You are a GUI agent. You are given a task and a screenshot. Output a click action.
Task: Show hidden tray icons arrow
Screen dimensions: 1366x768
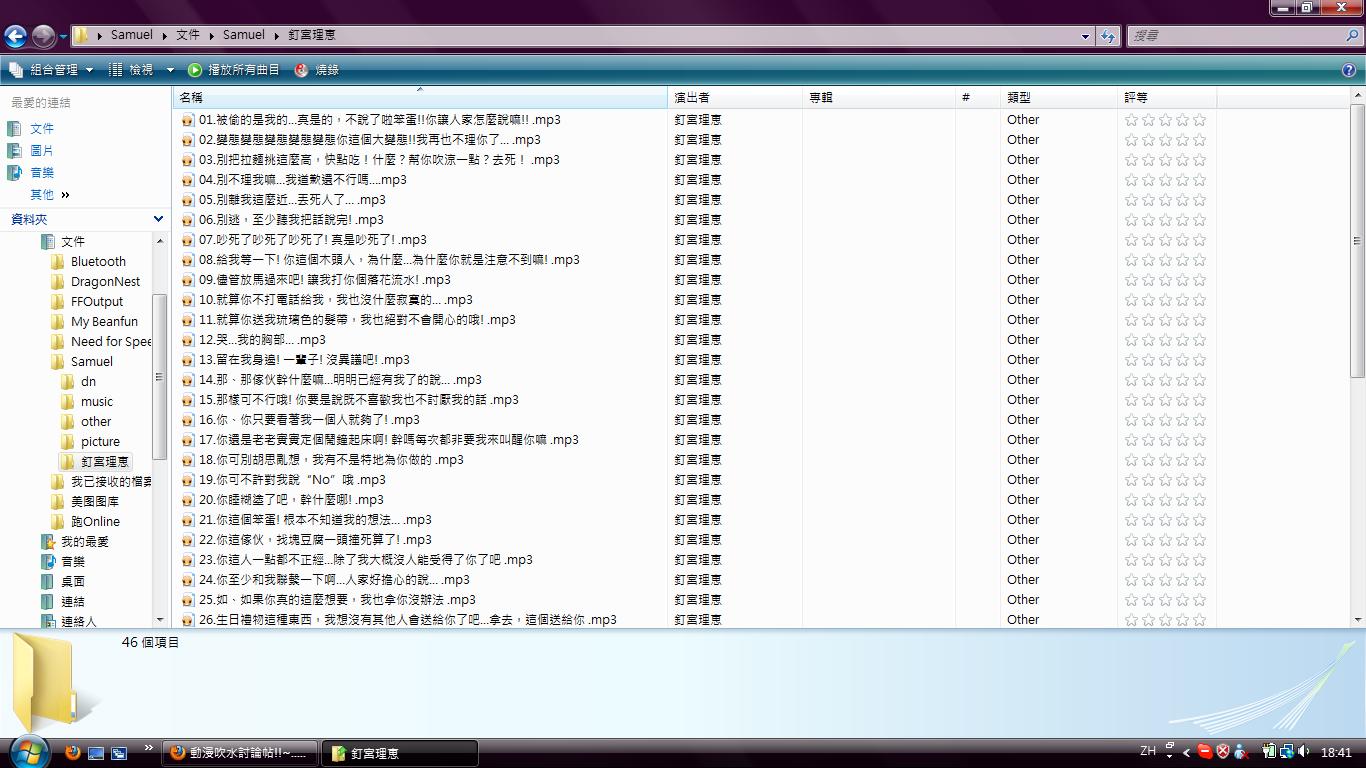1187,752
